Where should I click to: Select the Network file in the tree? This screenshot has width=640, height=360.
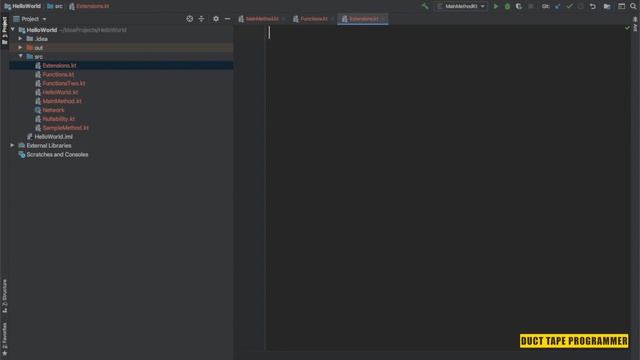53,110
